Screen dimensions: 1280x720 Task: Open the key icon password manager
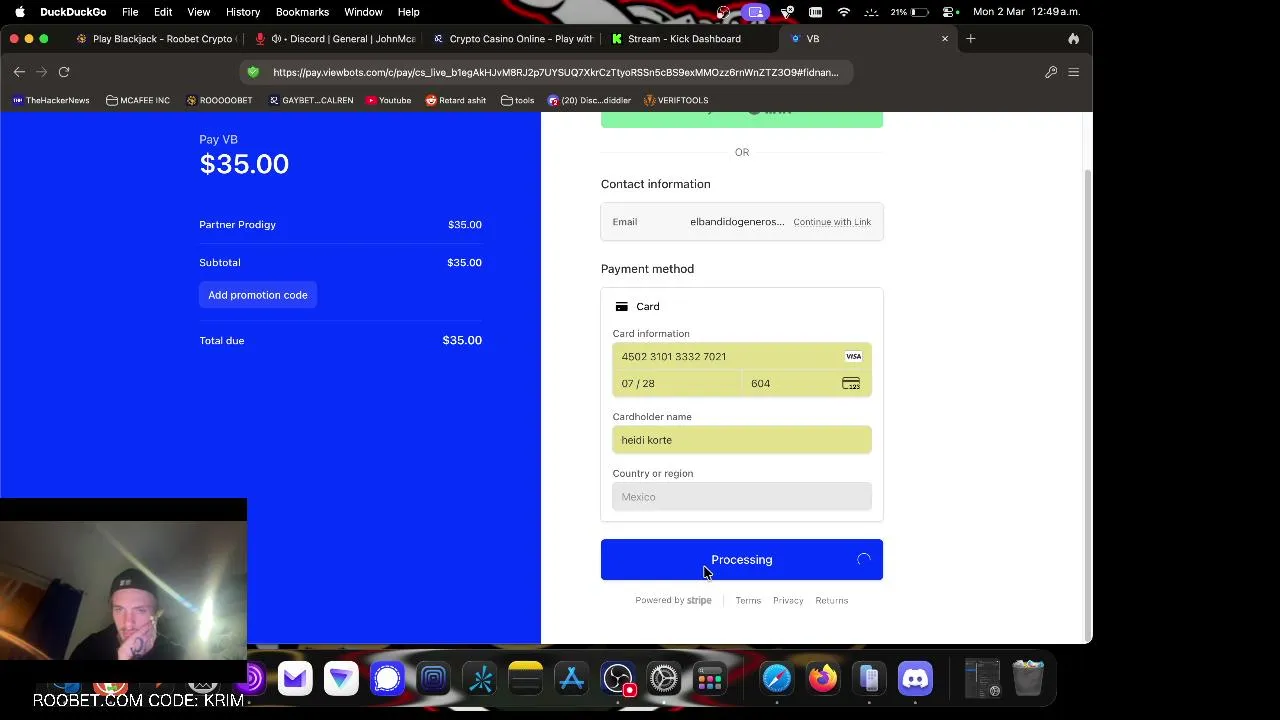tap(1051, 72)
